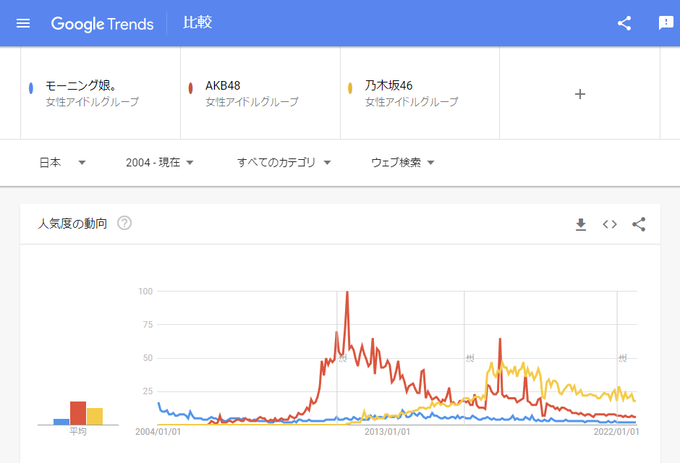Click the embed code icon
The image size is (680, 463).
(x=610, y=224)
